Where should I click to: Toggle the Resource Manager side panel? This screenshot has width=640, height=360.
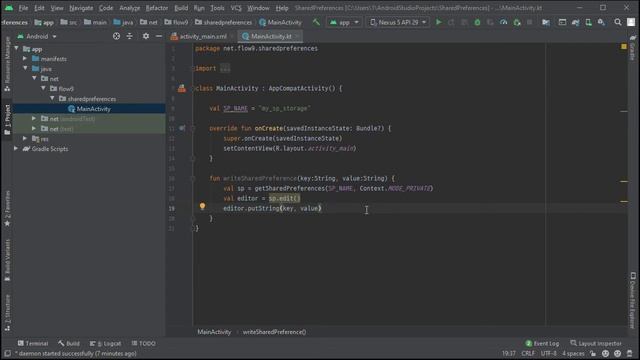(7, 64)
